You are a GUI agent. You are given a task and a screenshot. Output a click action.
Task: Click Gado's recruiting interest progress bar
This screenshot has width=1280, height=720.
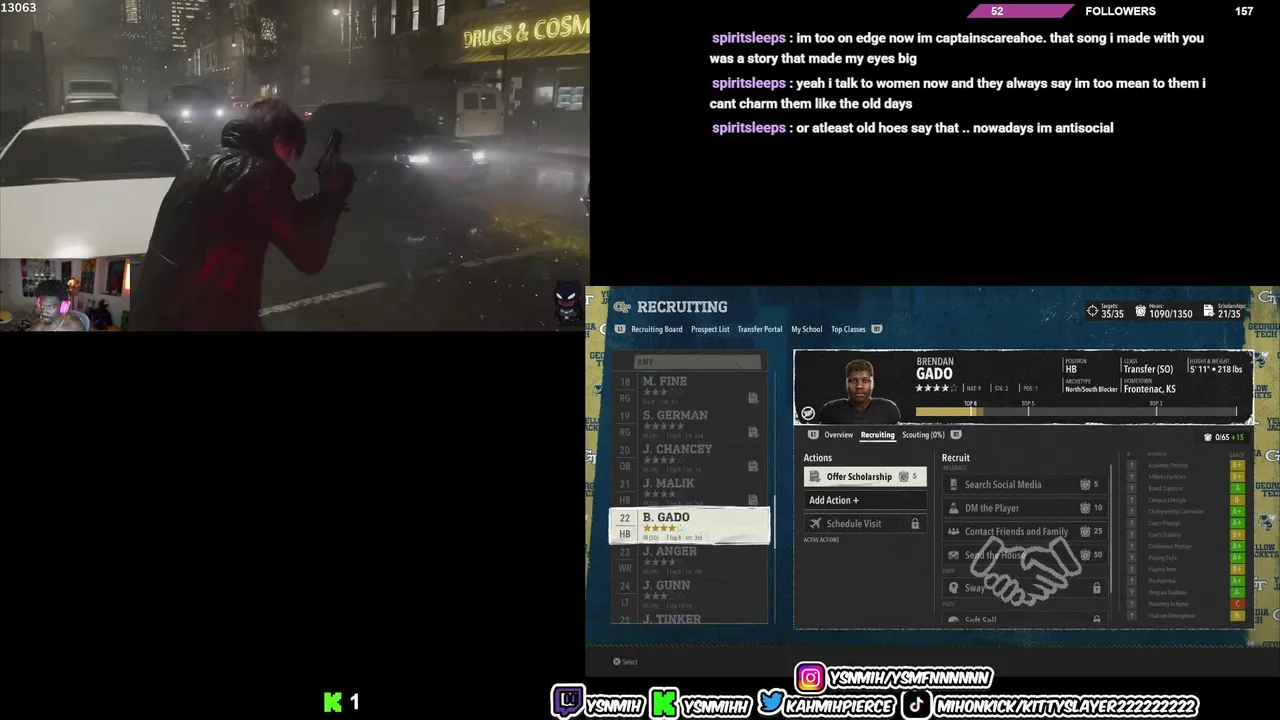coord(1076,411)
